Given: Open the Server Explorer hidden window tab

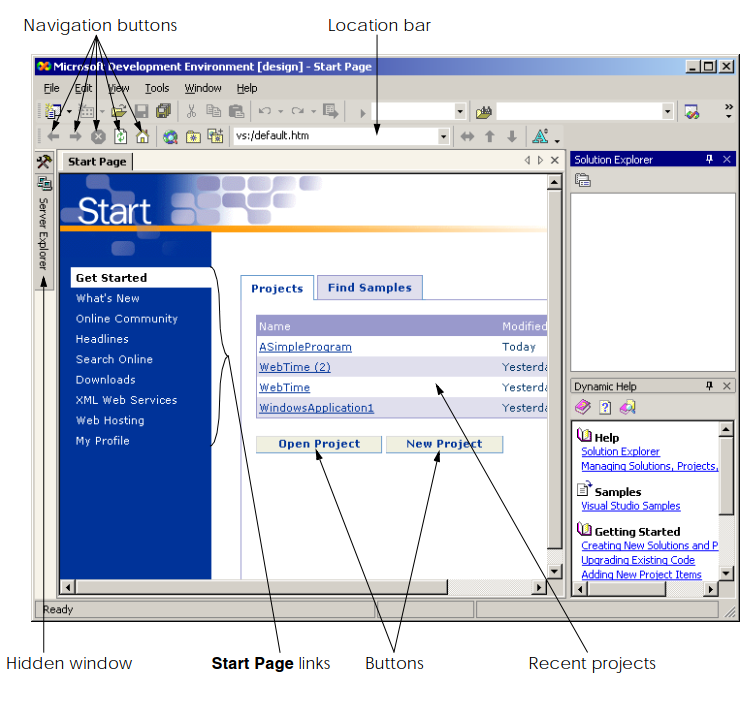Looking at the screenshot, I should tap(44, 233).
